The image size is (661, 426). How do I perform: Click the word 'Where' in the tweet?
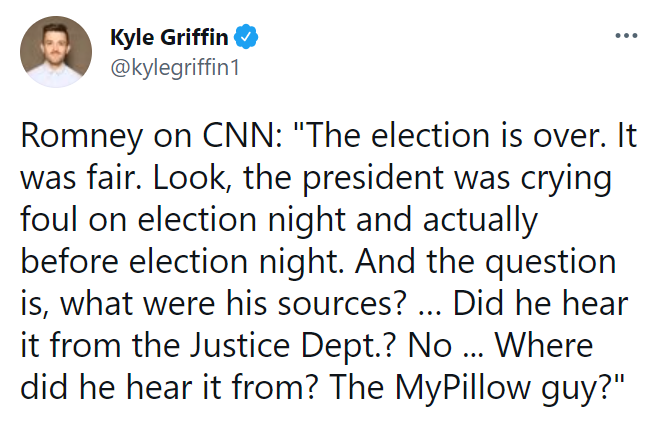544,346
